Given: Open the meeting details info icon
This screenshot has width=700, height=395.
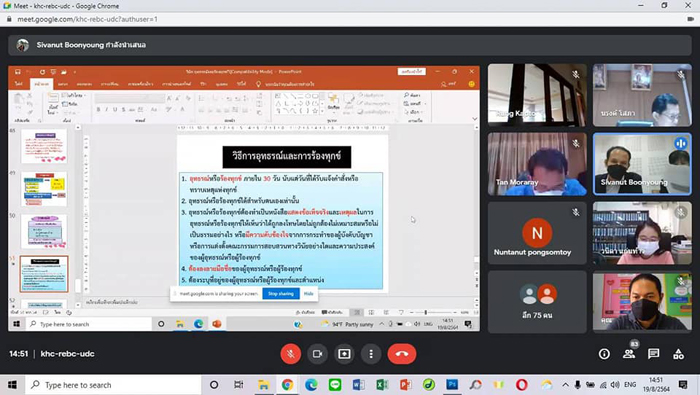Looking at the screenshot, I should pyautogui.click(x=604, y=354).
